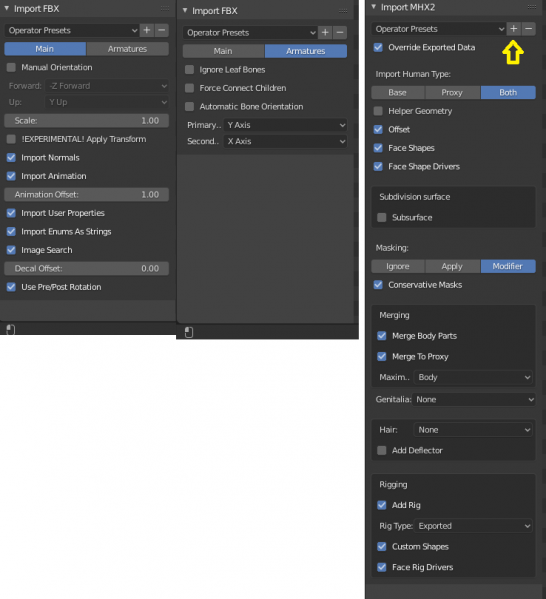
Task: Click the Scale value field
Action: (x=87, y=121)
